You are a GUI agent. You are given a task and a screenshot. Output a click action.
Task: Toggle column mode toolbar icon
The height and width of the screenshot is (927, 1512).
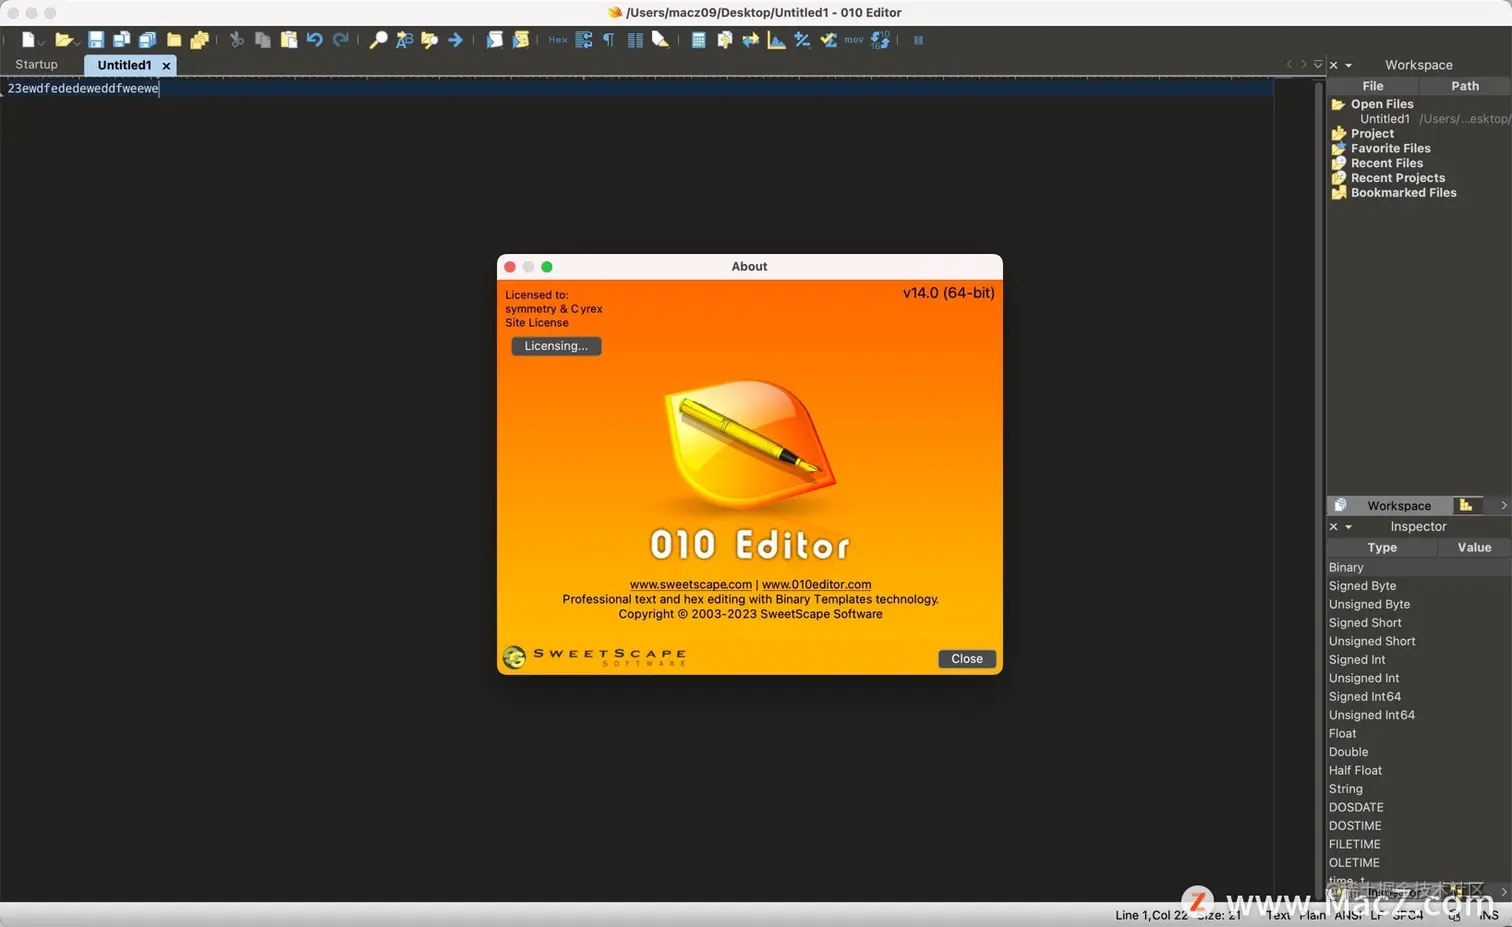(x=635, y=40)
